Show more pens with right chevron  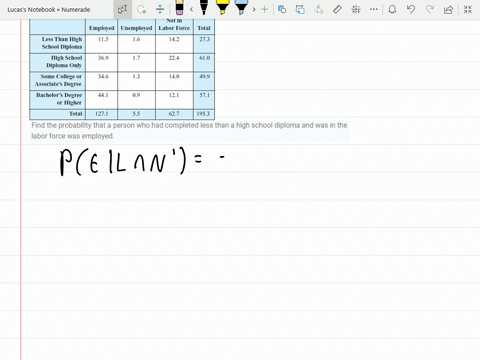point(254,9)
